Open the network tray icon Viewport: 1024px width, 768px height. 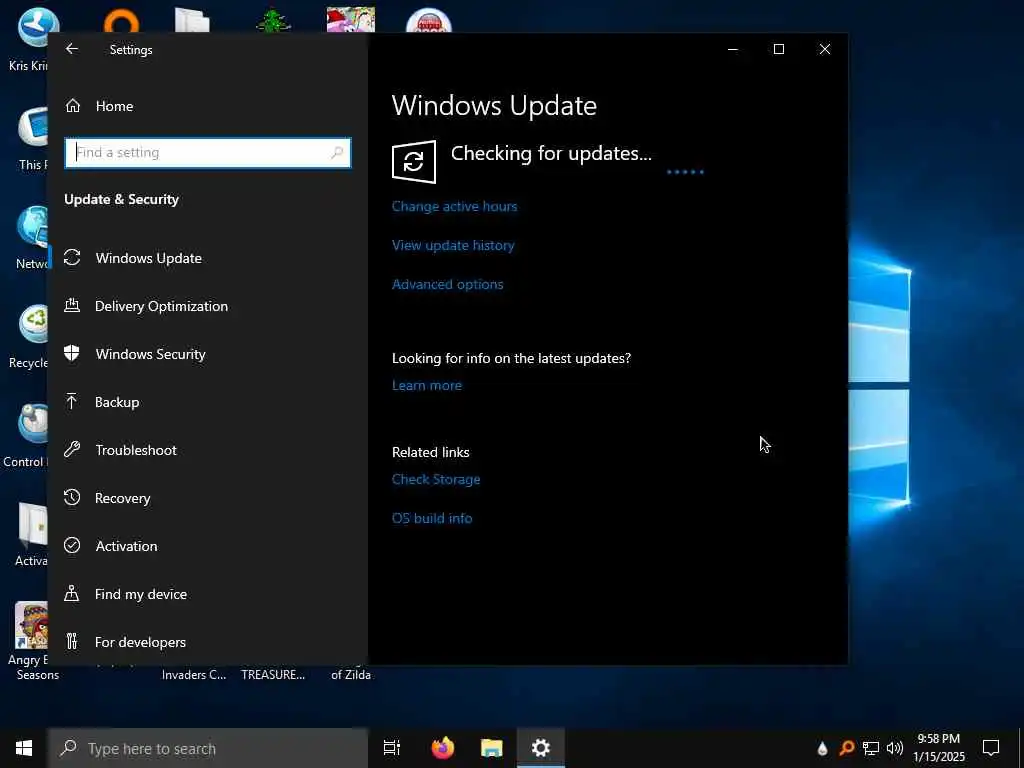[871, 748]
